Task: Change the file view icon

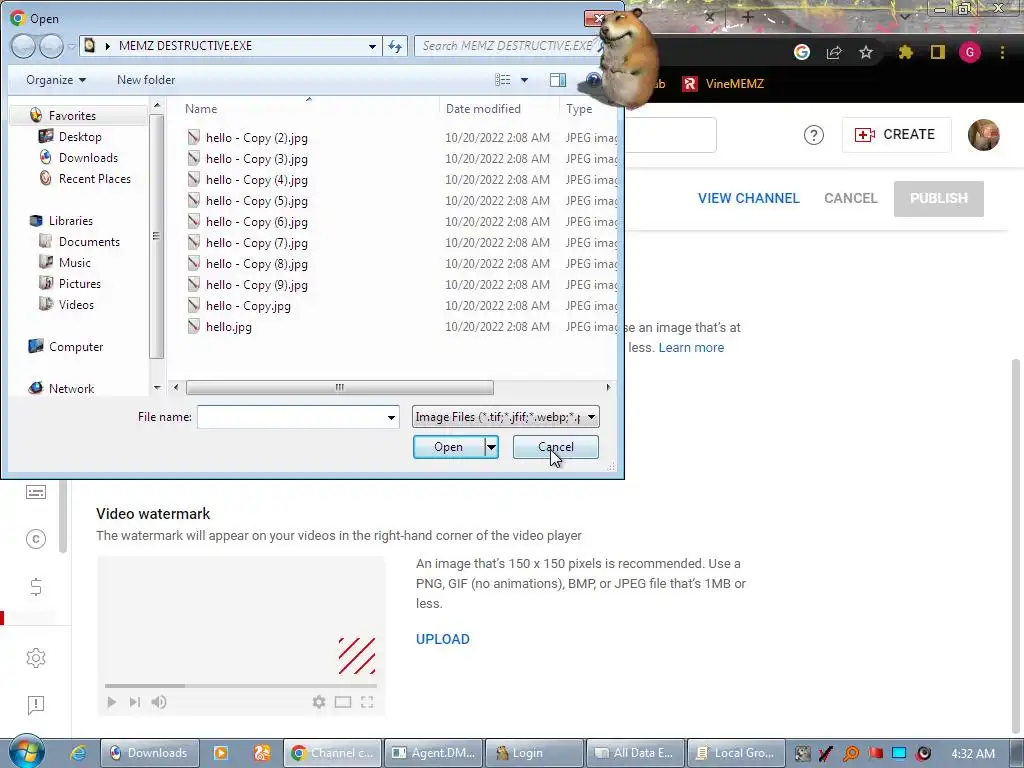Action: pos(503,80)
